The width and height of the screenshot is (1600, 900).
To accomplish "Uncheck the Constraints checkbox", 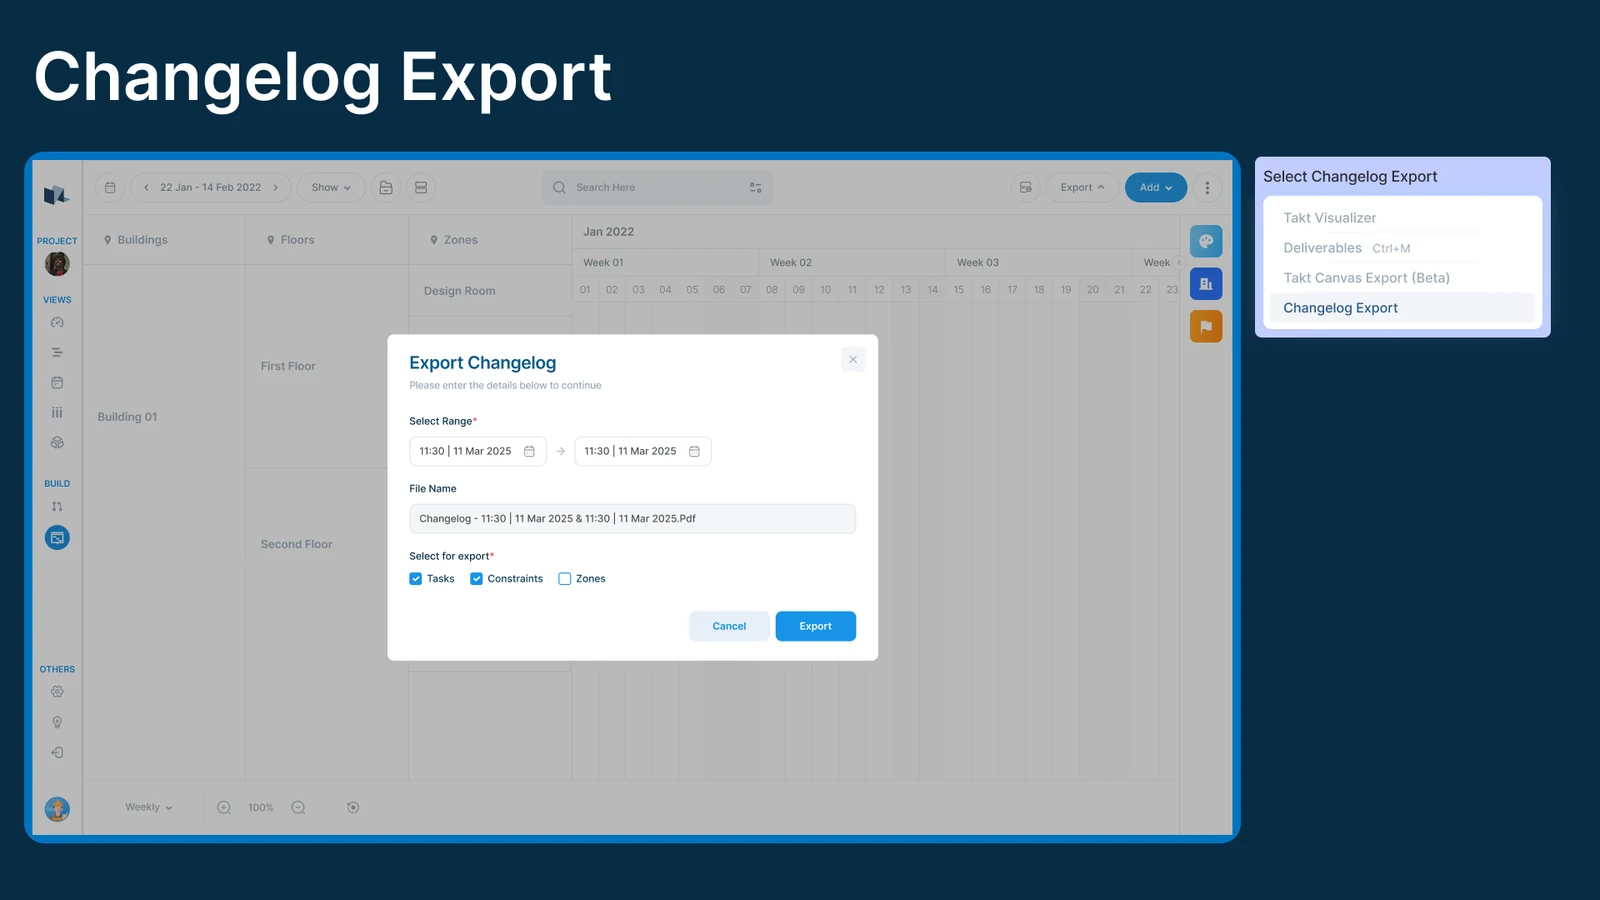I will 477,579.
